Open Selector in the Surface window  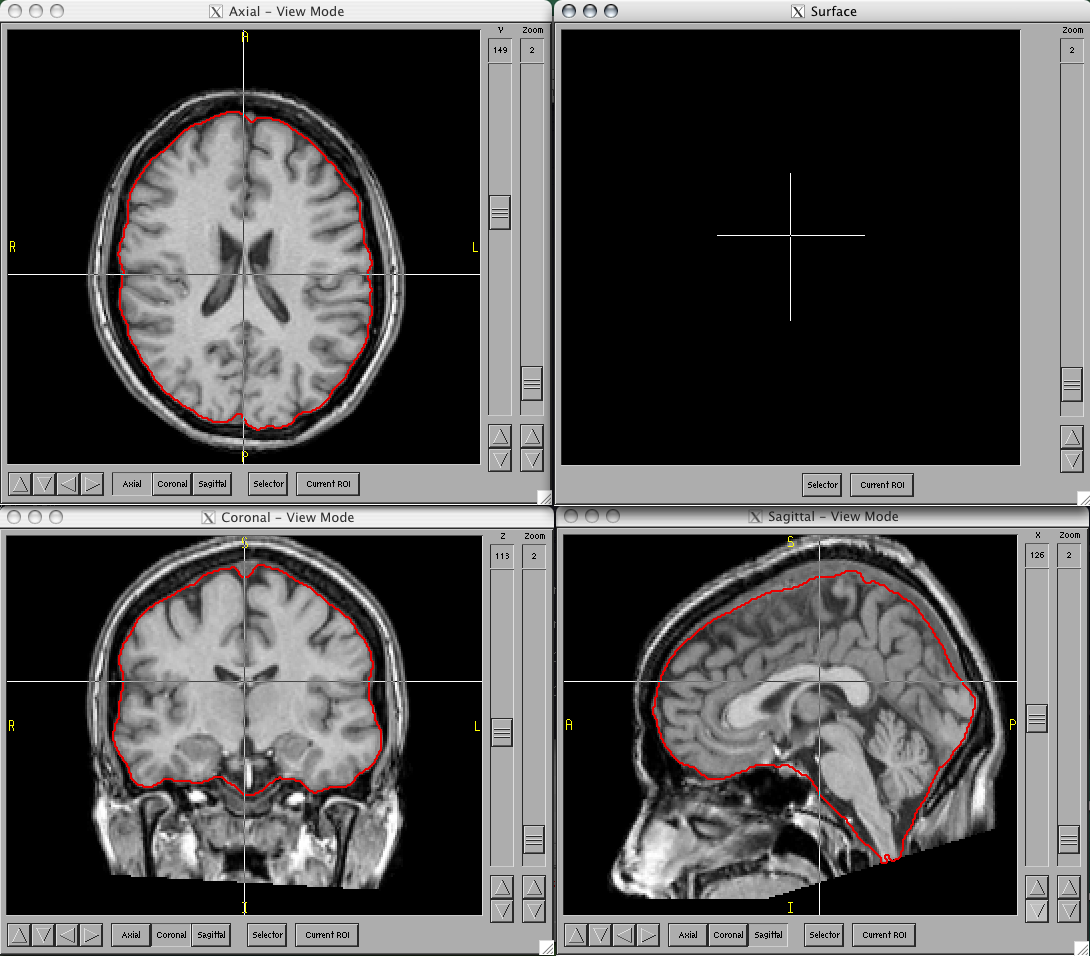(822, 485)
